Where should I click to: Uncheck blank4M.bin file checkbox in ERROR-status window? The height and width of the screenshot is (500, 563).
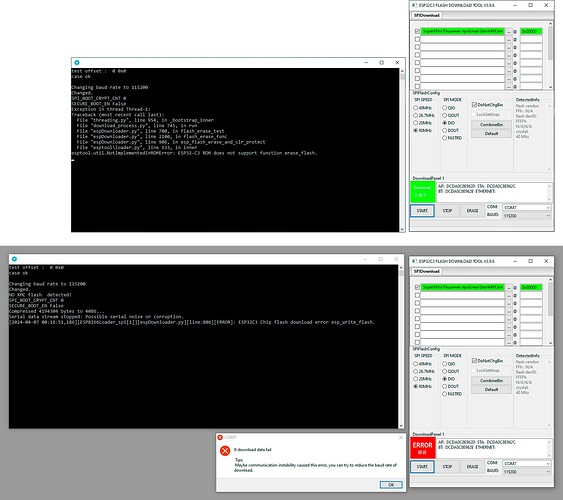click(x=417, y=288)
